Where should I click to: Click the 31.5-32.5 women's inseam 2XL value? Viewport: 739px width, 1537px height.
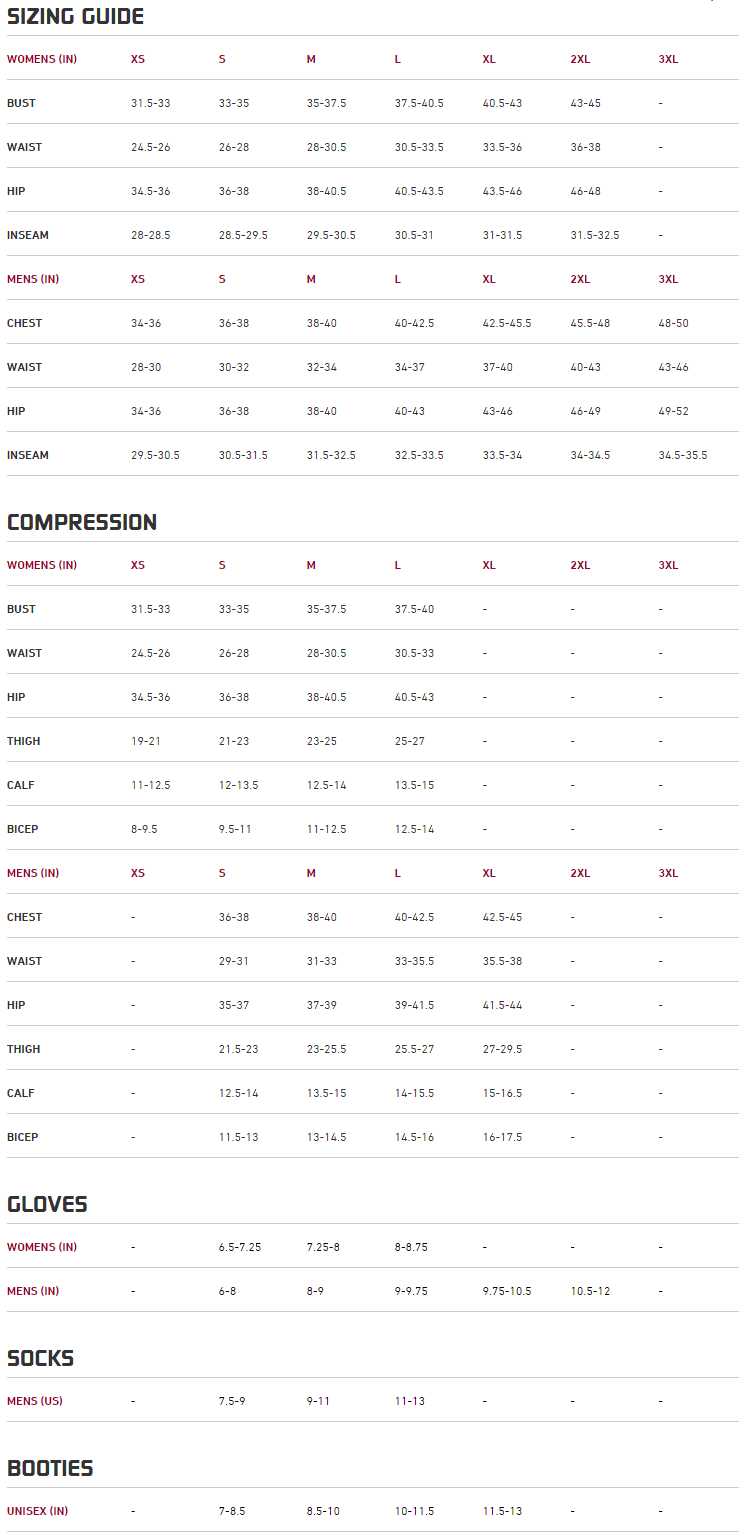594,236
